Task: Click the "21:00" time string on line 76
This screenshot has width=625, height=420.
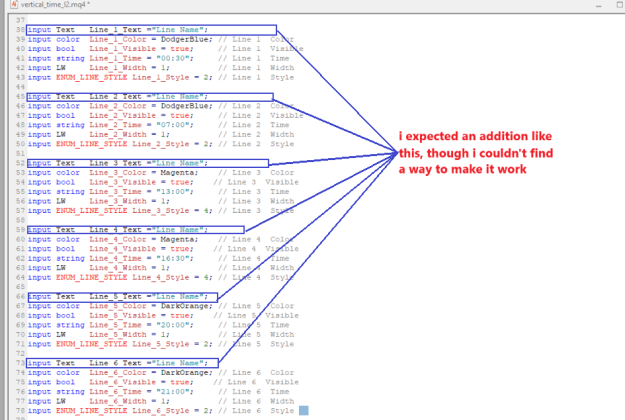Action: coord(173,392)
